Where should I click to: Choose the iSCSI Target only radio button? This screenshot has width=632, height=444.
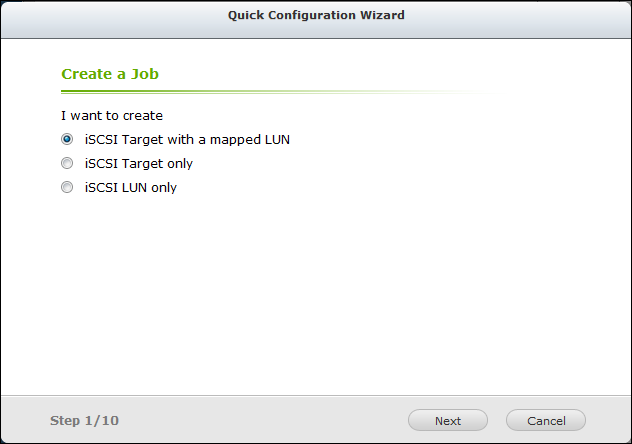pos(67,163)
